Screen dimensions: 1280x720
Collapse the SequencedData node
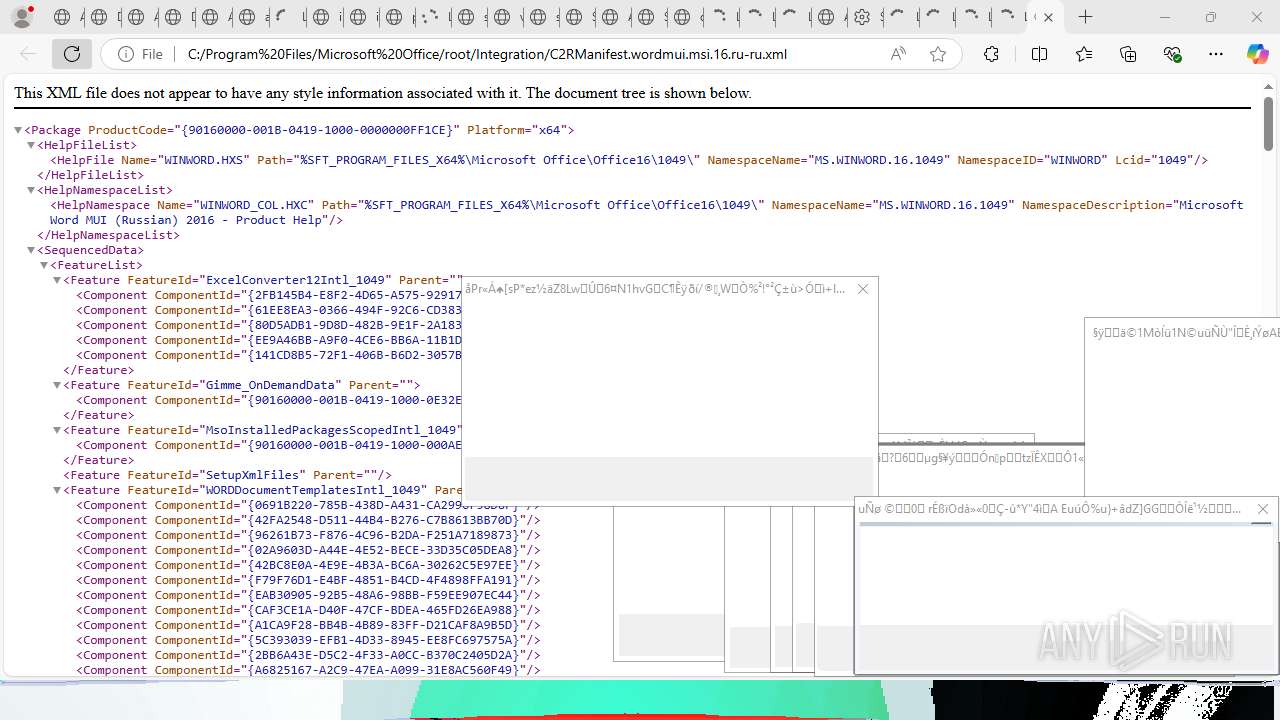click(x=31, y=250)
